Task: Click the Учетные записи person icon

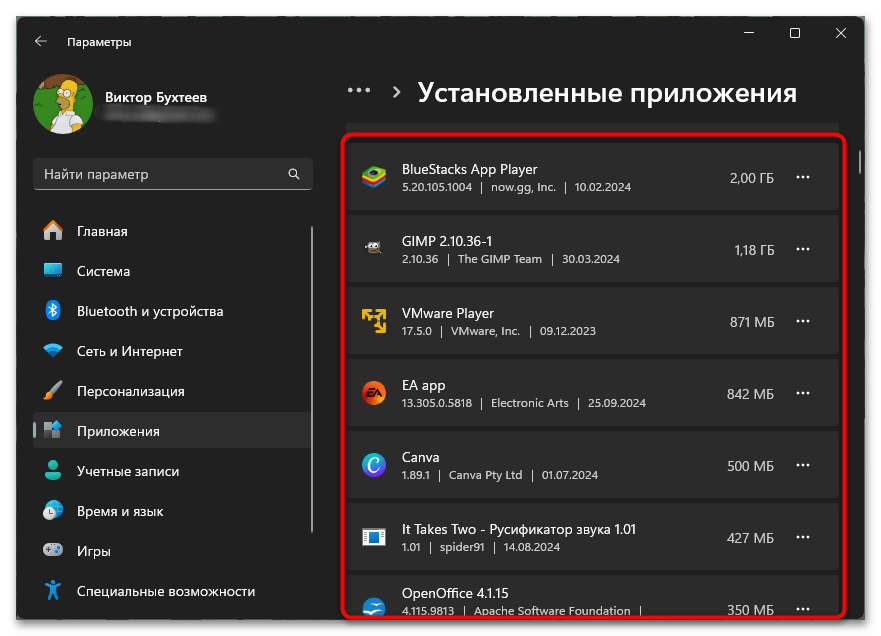Action: pyautogui.click(x=53, y=470)
